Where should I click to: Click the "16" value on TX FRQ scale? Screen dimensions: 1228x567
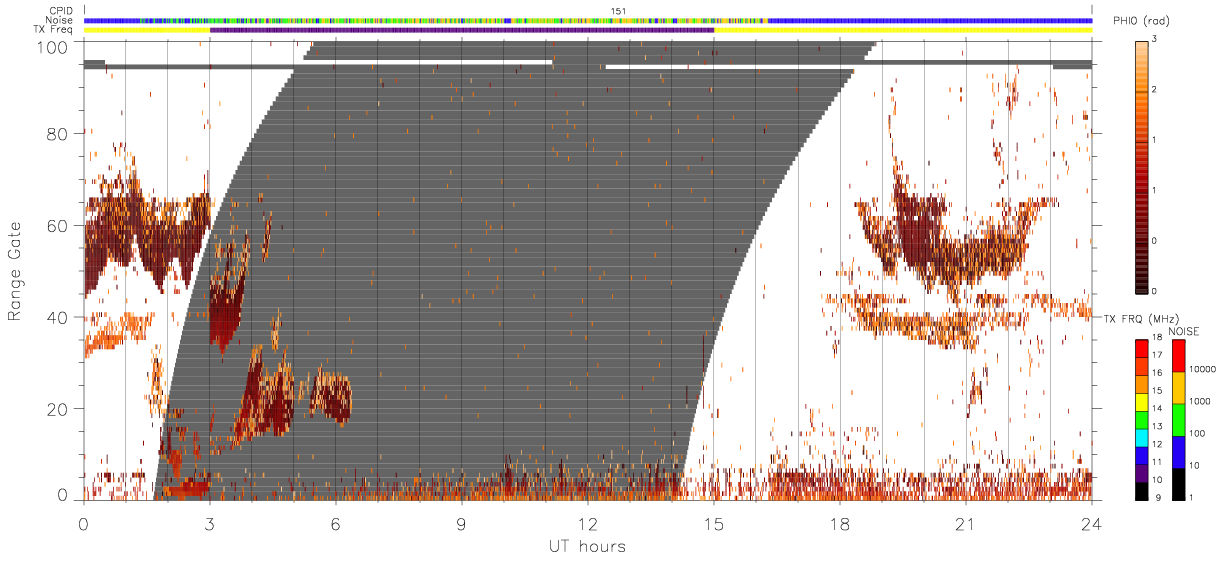1157,373
